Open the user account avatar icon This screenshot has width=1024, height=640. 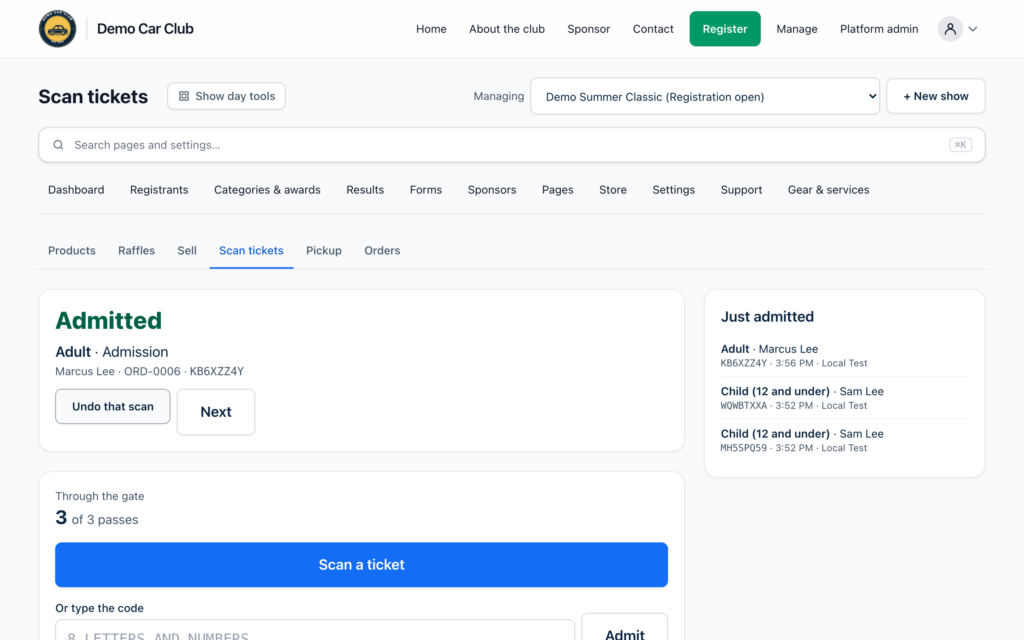pos(950,29)
